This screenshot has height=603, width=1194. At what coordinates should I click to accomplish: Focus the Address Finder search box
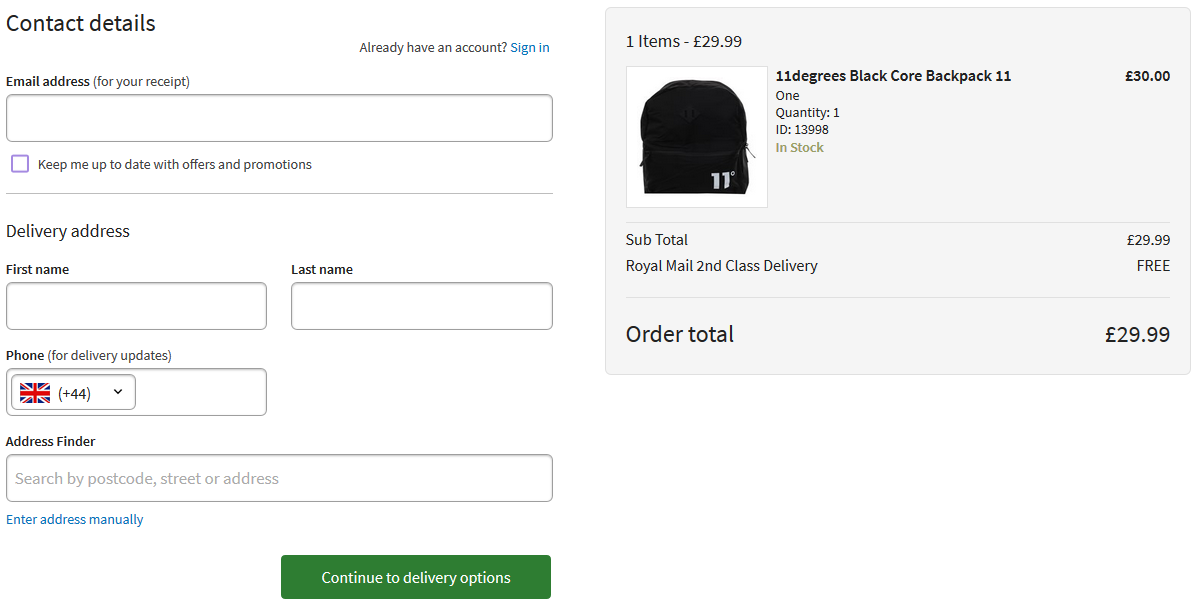click(x=279, y=478)
